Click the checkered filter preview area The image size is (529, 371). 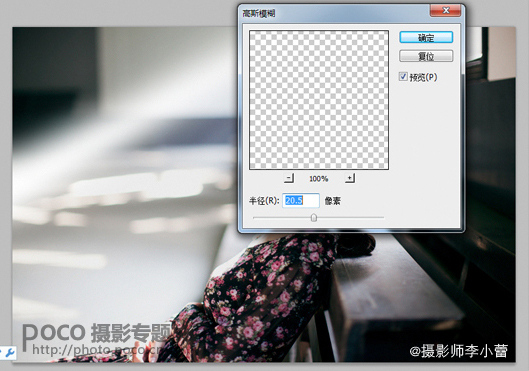319,100
